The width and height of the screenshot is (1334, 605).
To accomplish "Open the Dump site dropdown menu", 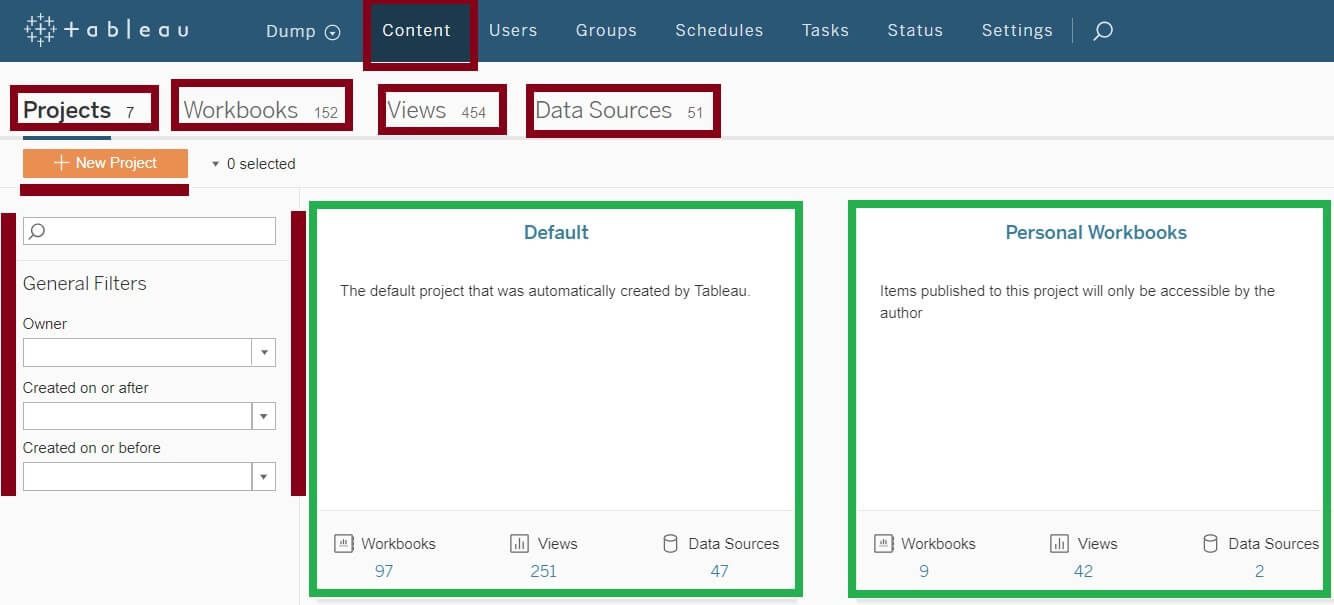I will pos(303,31).
